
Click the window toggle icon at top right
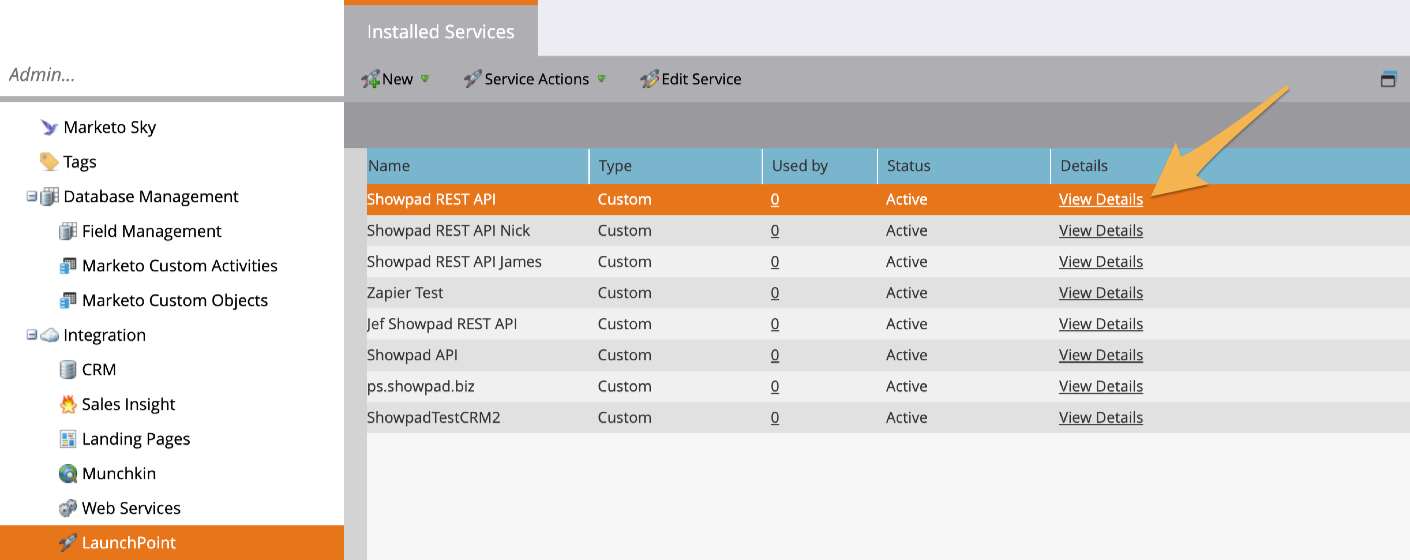pyautogui.click(x=1388, y=79)
